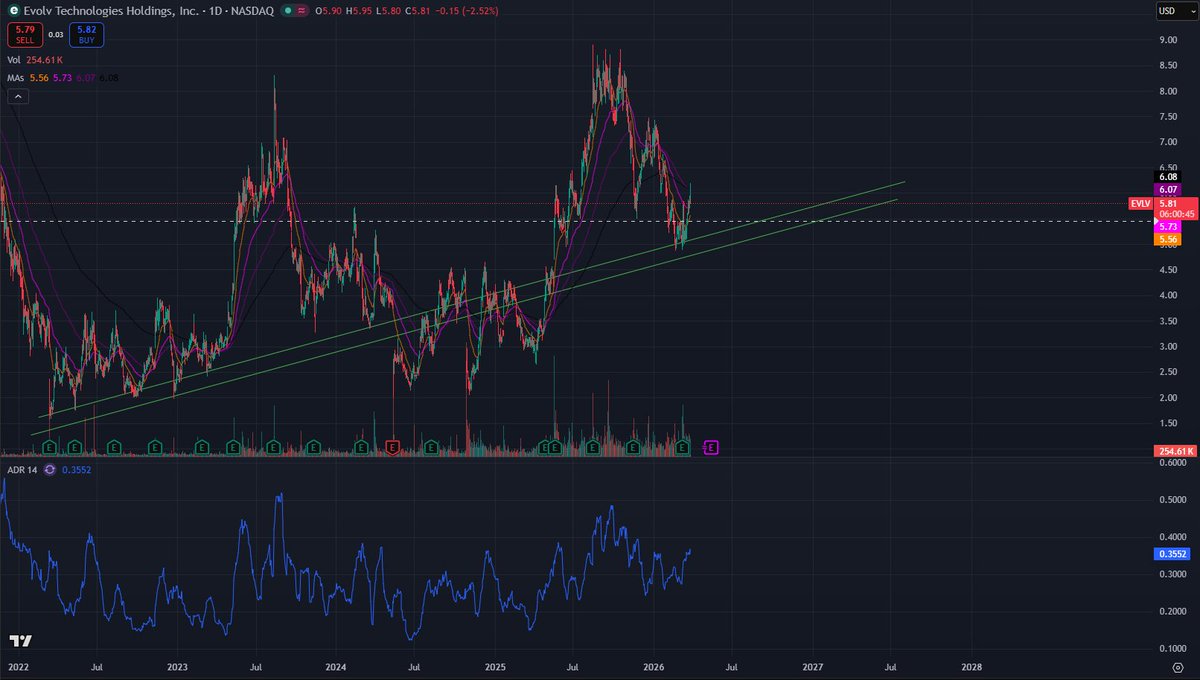1200x680 pixels.
Task: Collapse the indicator legend with the chevron
Action: pos(18,97)
